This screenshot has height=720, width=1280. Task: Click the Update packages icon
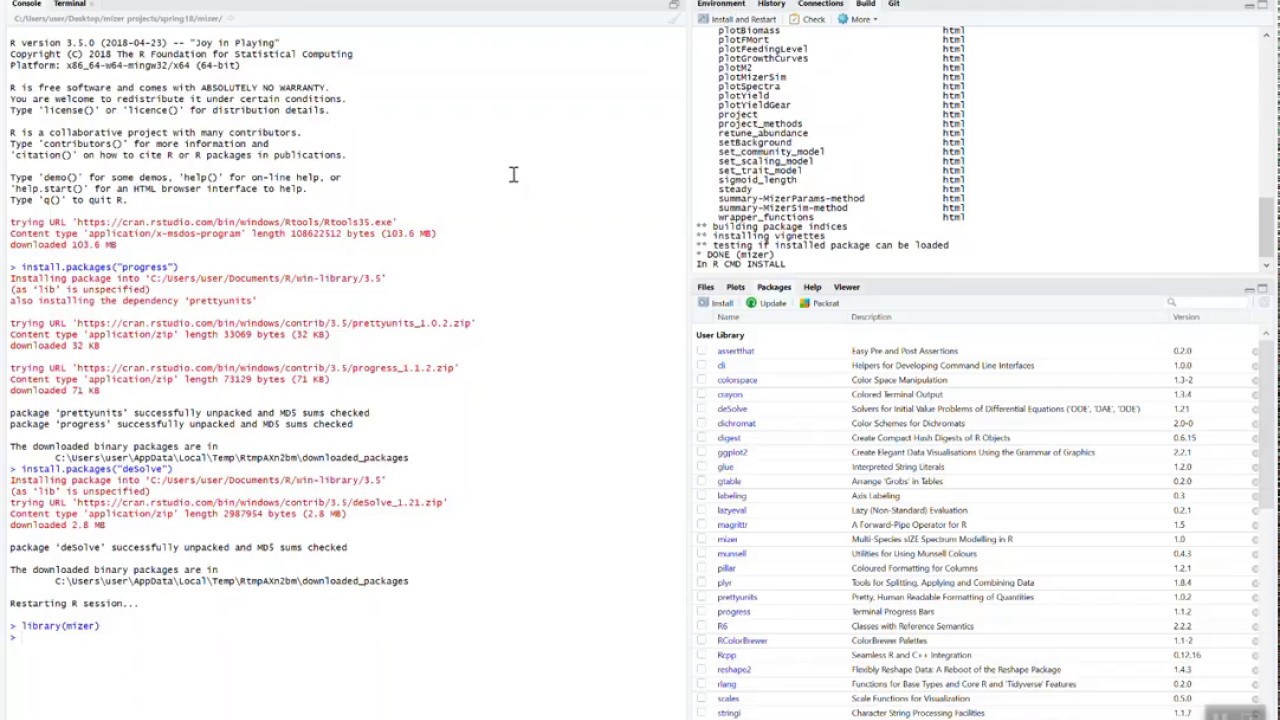[x=751, y=303]
